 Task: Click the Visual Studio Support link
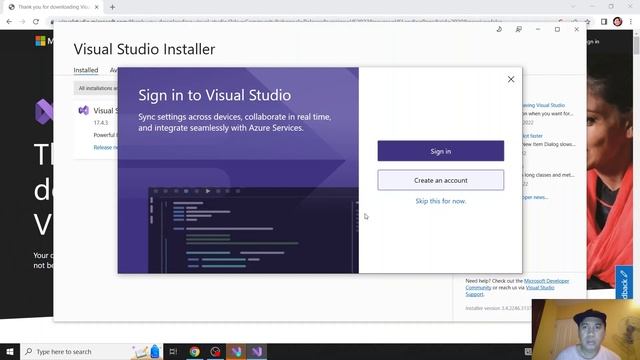coord(540,287)
